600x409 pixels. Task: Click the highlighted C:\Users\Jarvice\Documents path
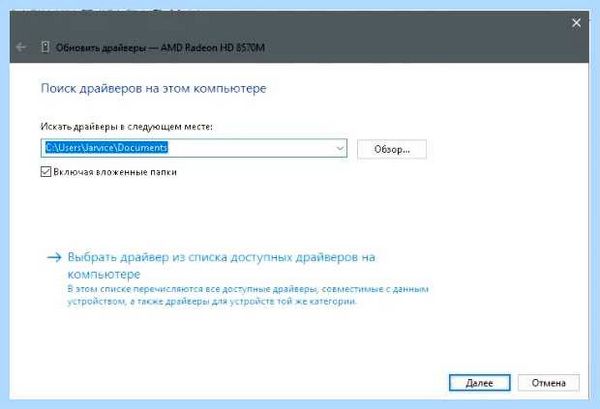tap(106, 148)
